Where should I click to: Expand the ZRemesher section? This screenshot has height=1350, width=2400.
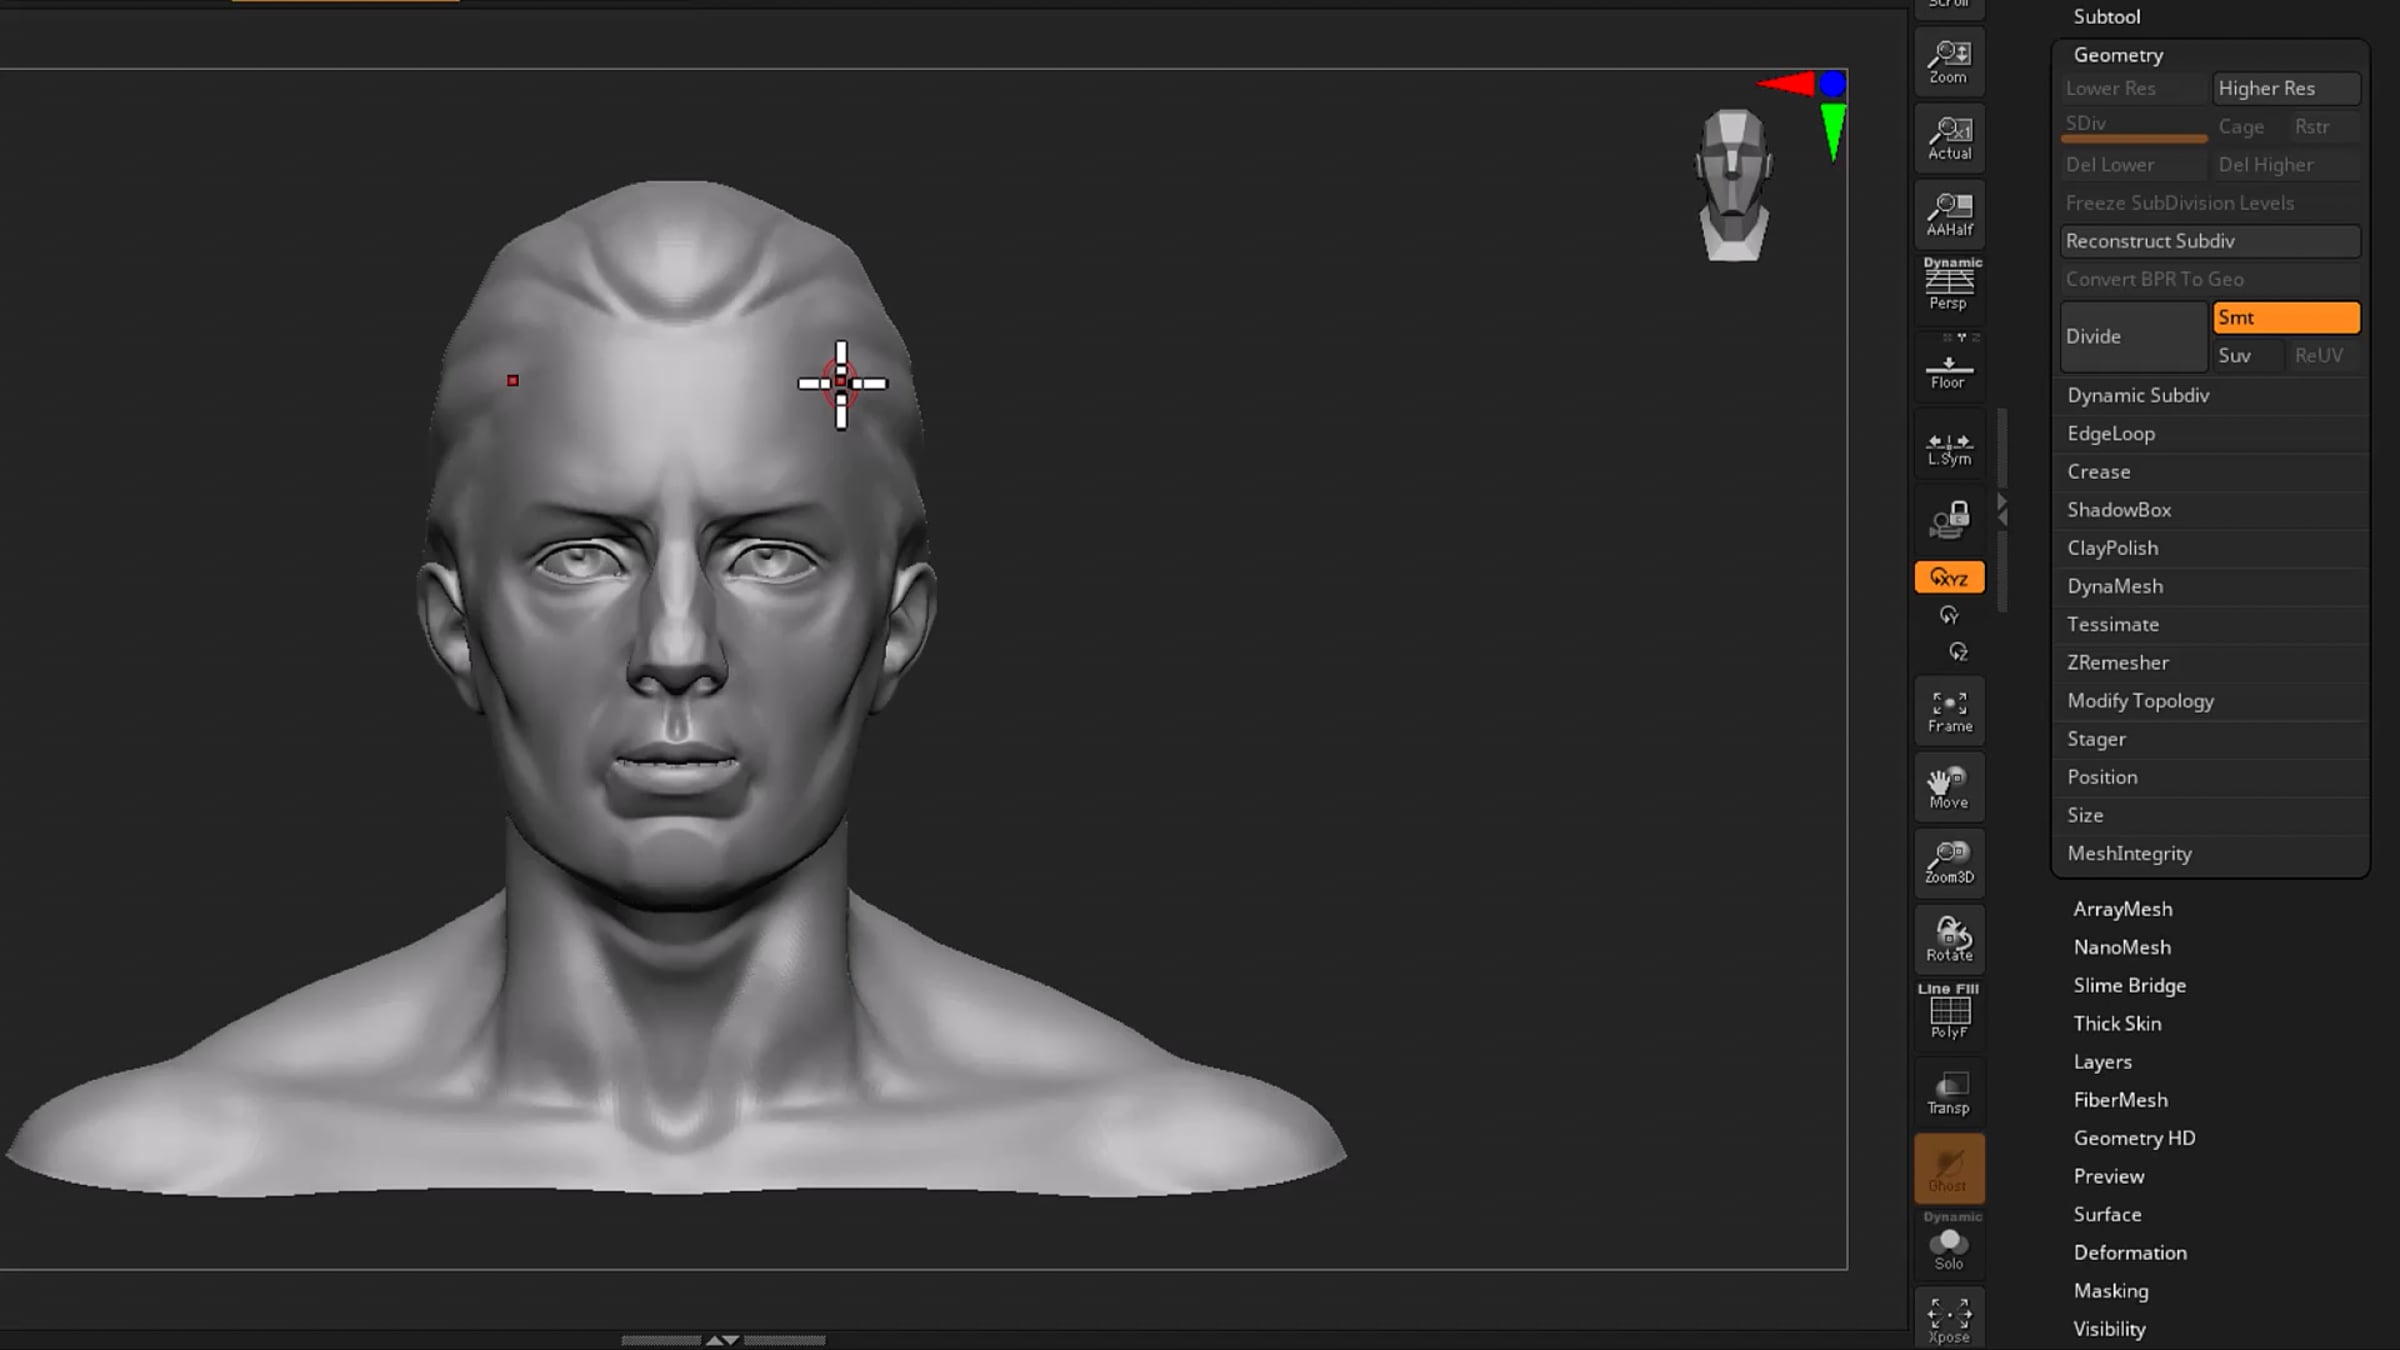click(2117, 662)
